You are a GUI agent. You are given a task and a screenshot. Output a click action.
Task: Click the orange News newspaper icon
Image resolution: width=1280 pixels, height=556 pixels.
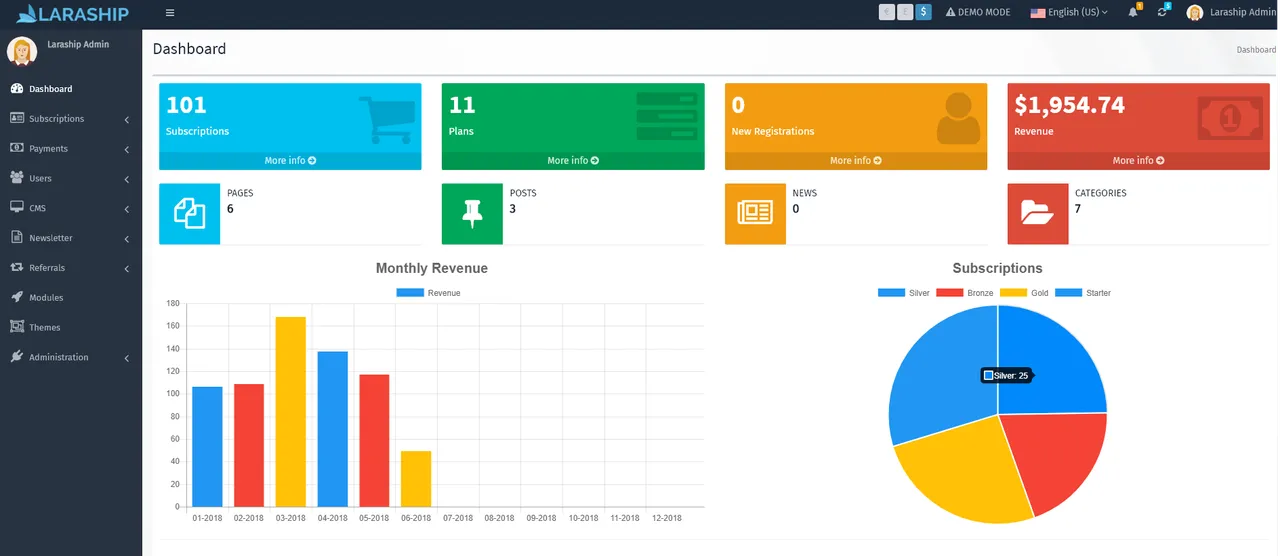tap(755, 214)
